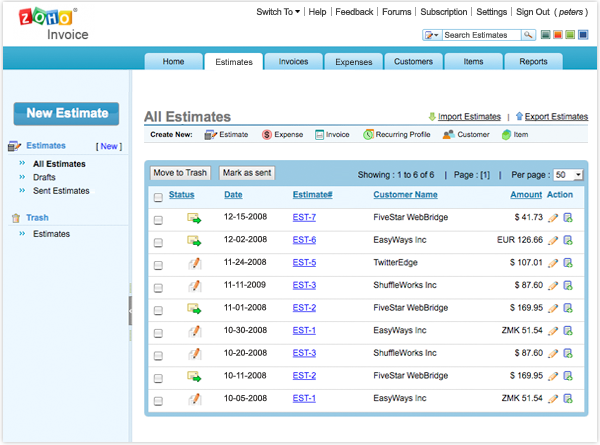Switch to the Invoices tab

click(293, 62)
